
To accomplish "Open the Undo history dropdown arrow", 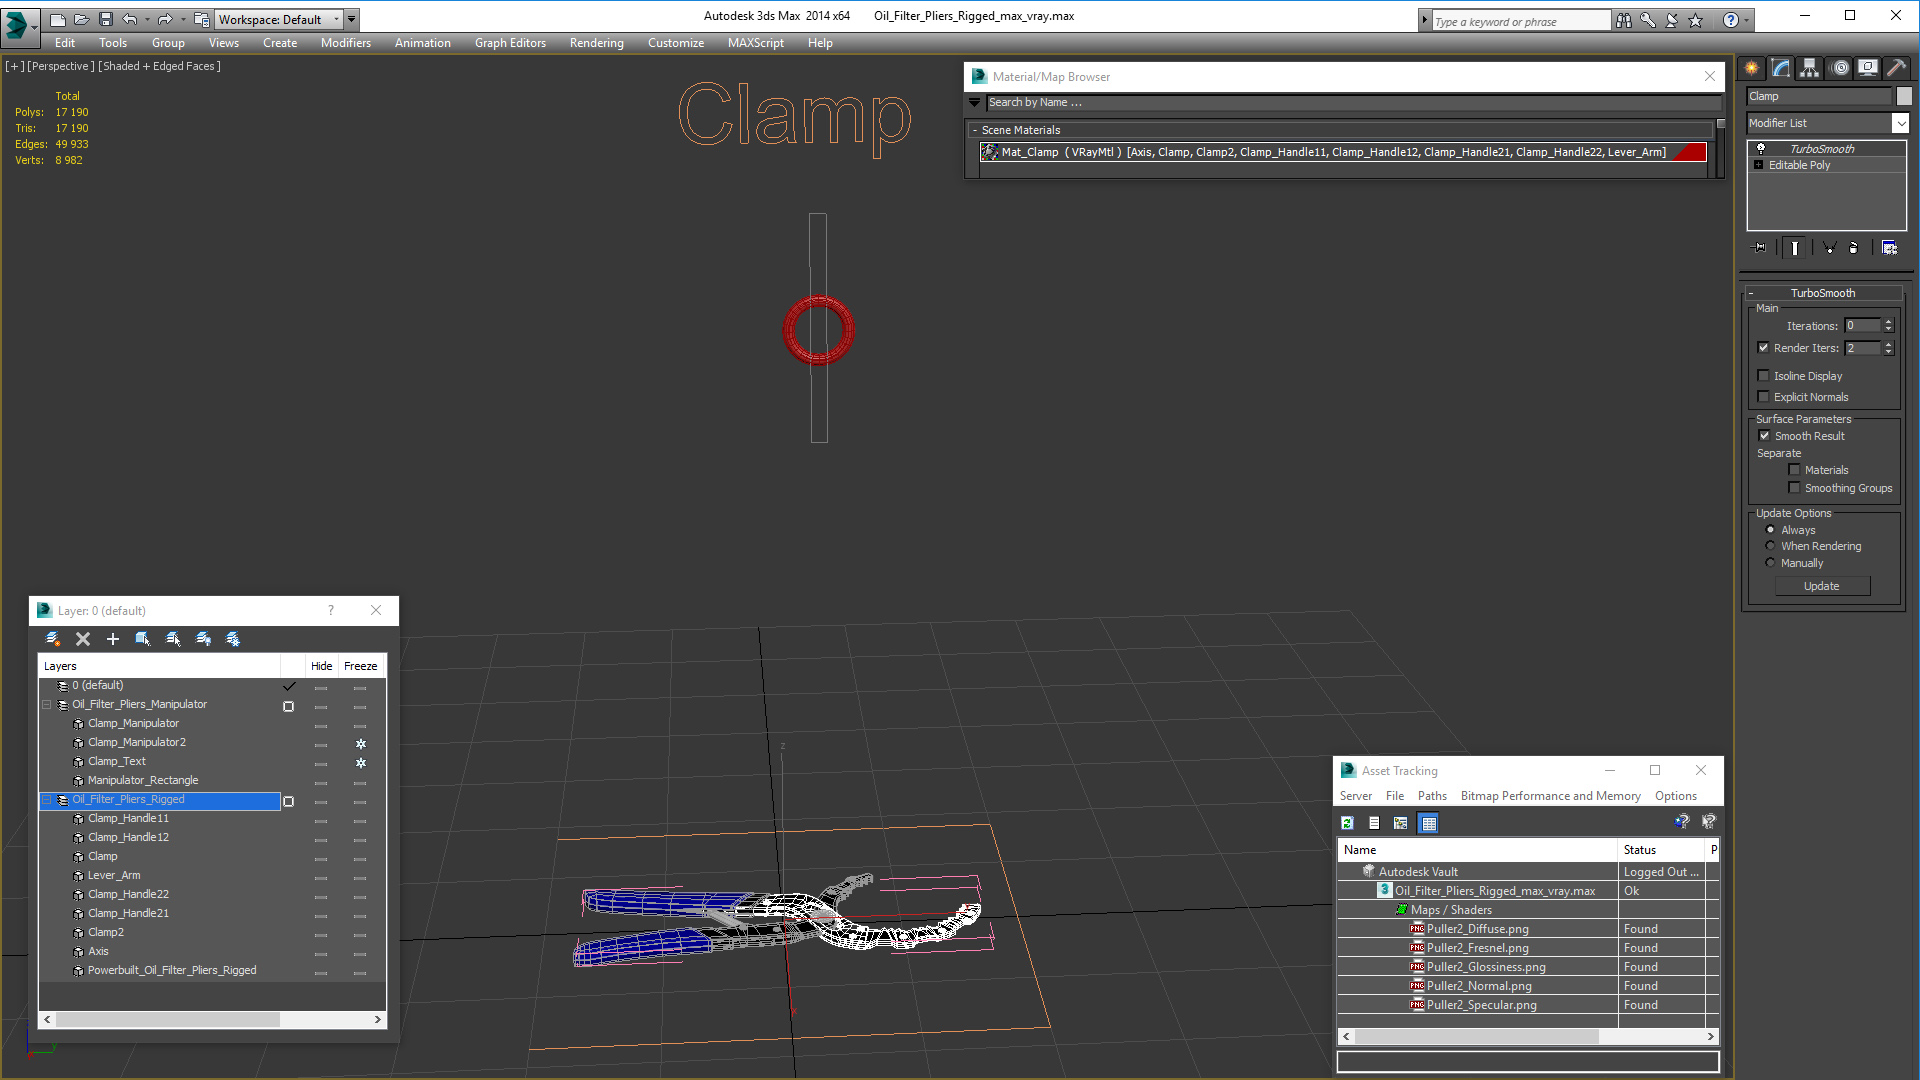I will click(x=147, y=19).
